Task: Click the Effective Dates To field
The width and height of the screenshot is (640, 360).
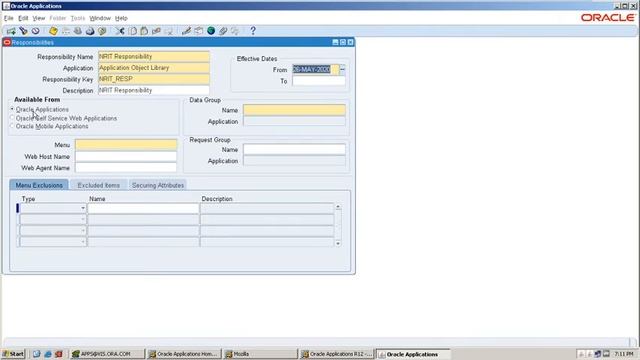Action: coord(319,81)
